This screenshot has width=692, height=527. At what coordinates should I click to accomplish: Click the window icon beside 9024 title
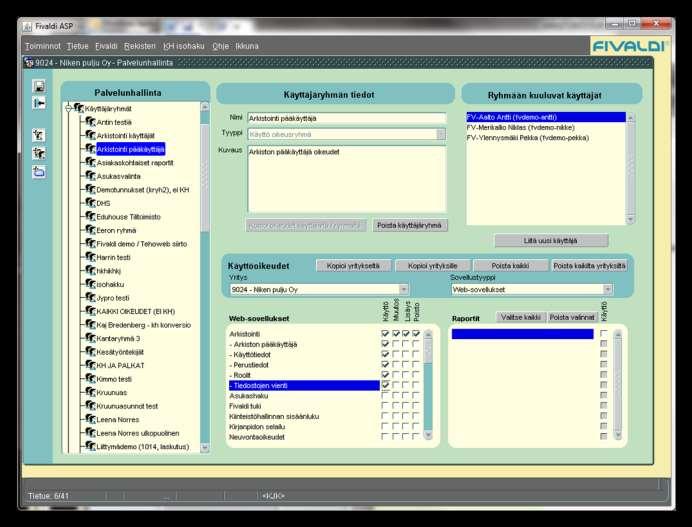point(29,63)
